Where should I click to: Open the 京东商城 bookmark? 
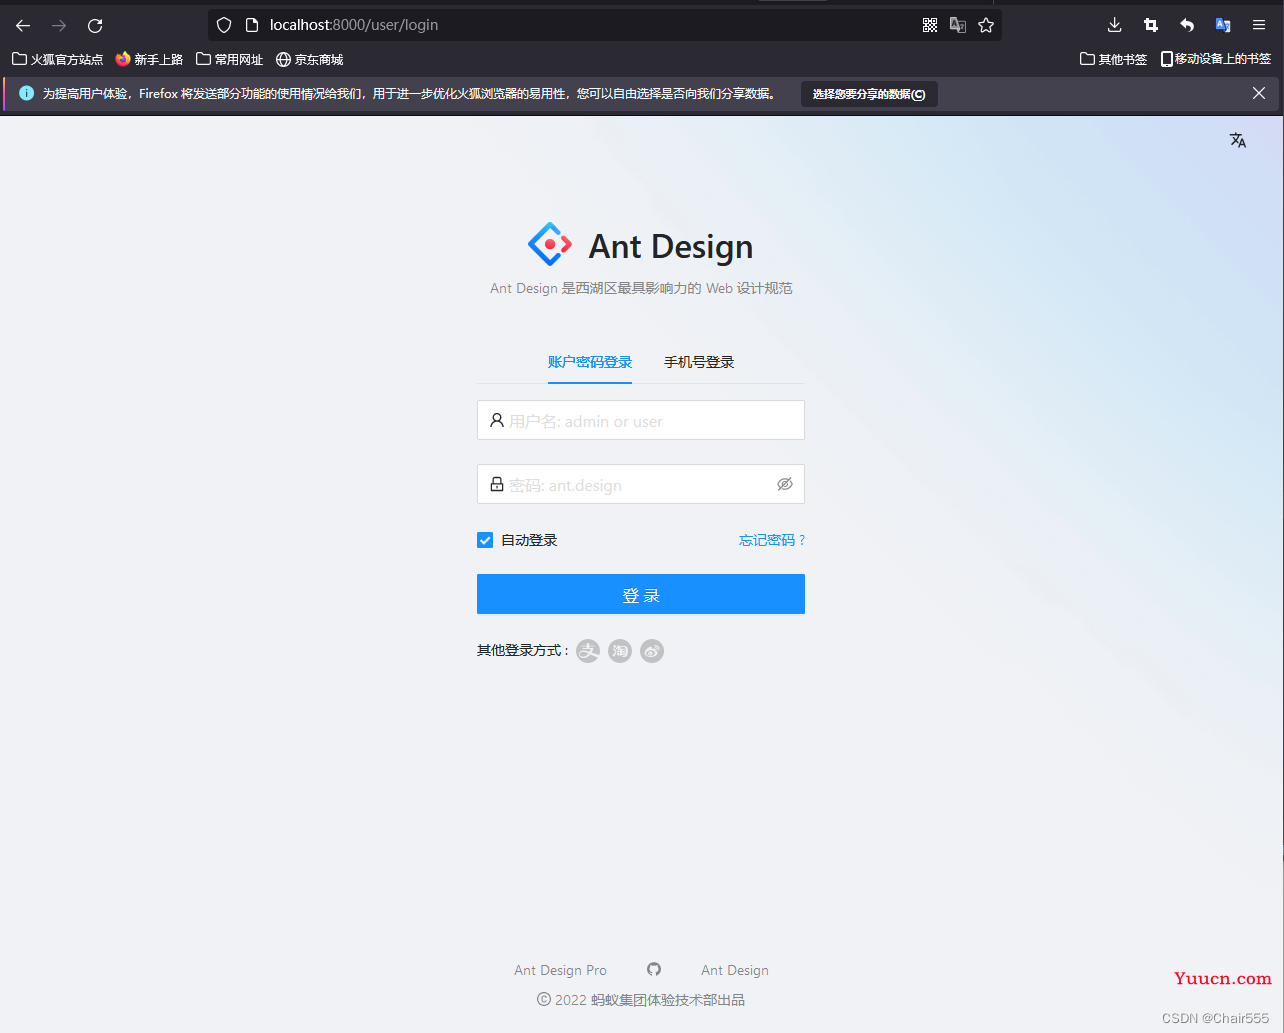click(x=310, y=59)
